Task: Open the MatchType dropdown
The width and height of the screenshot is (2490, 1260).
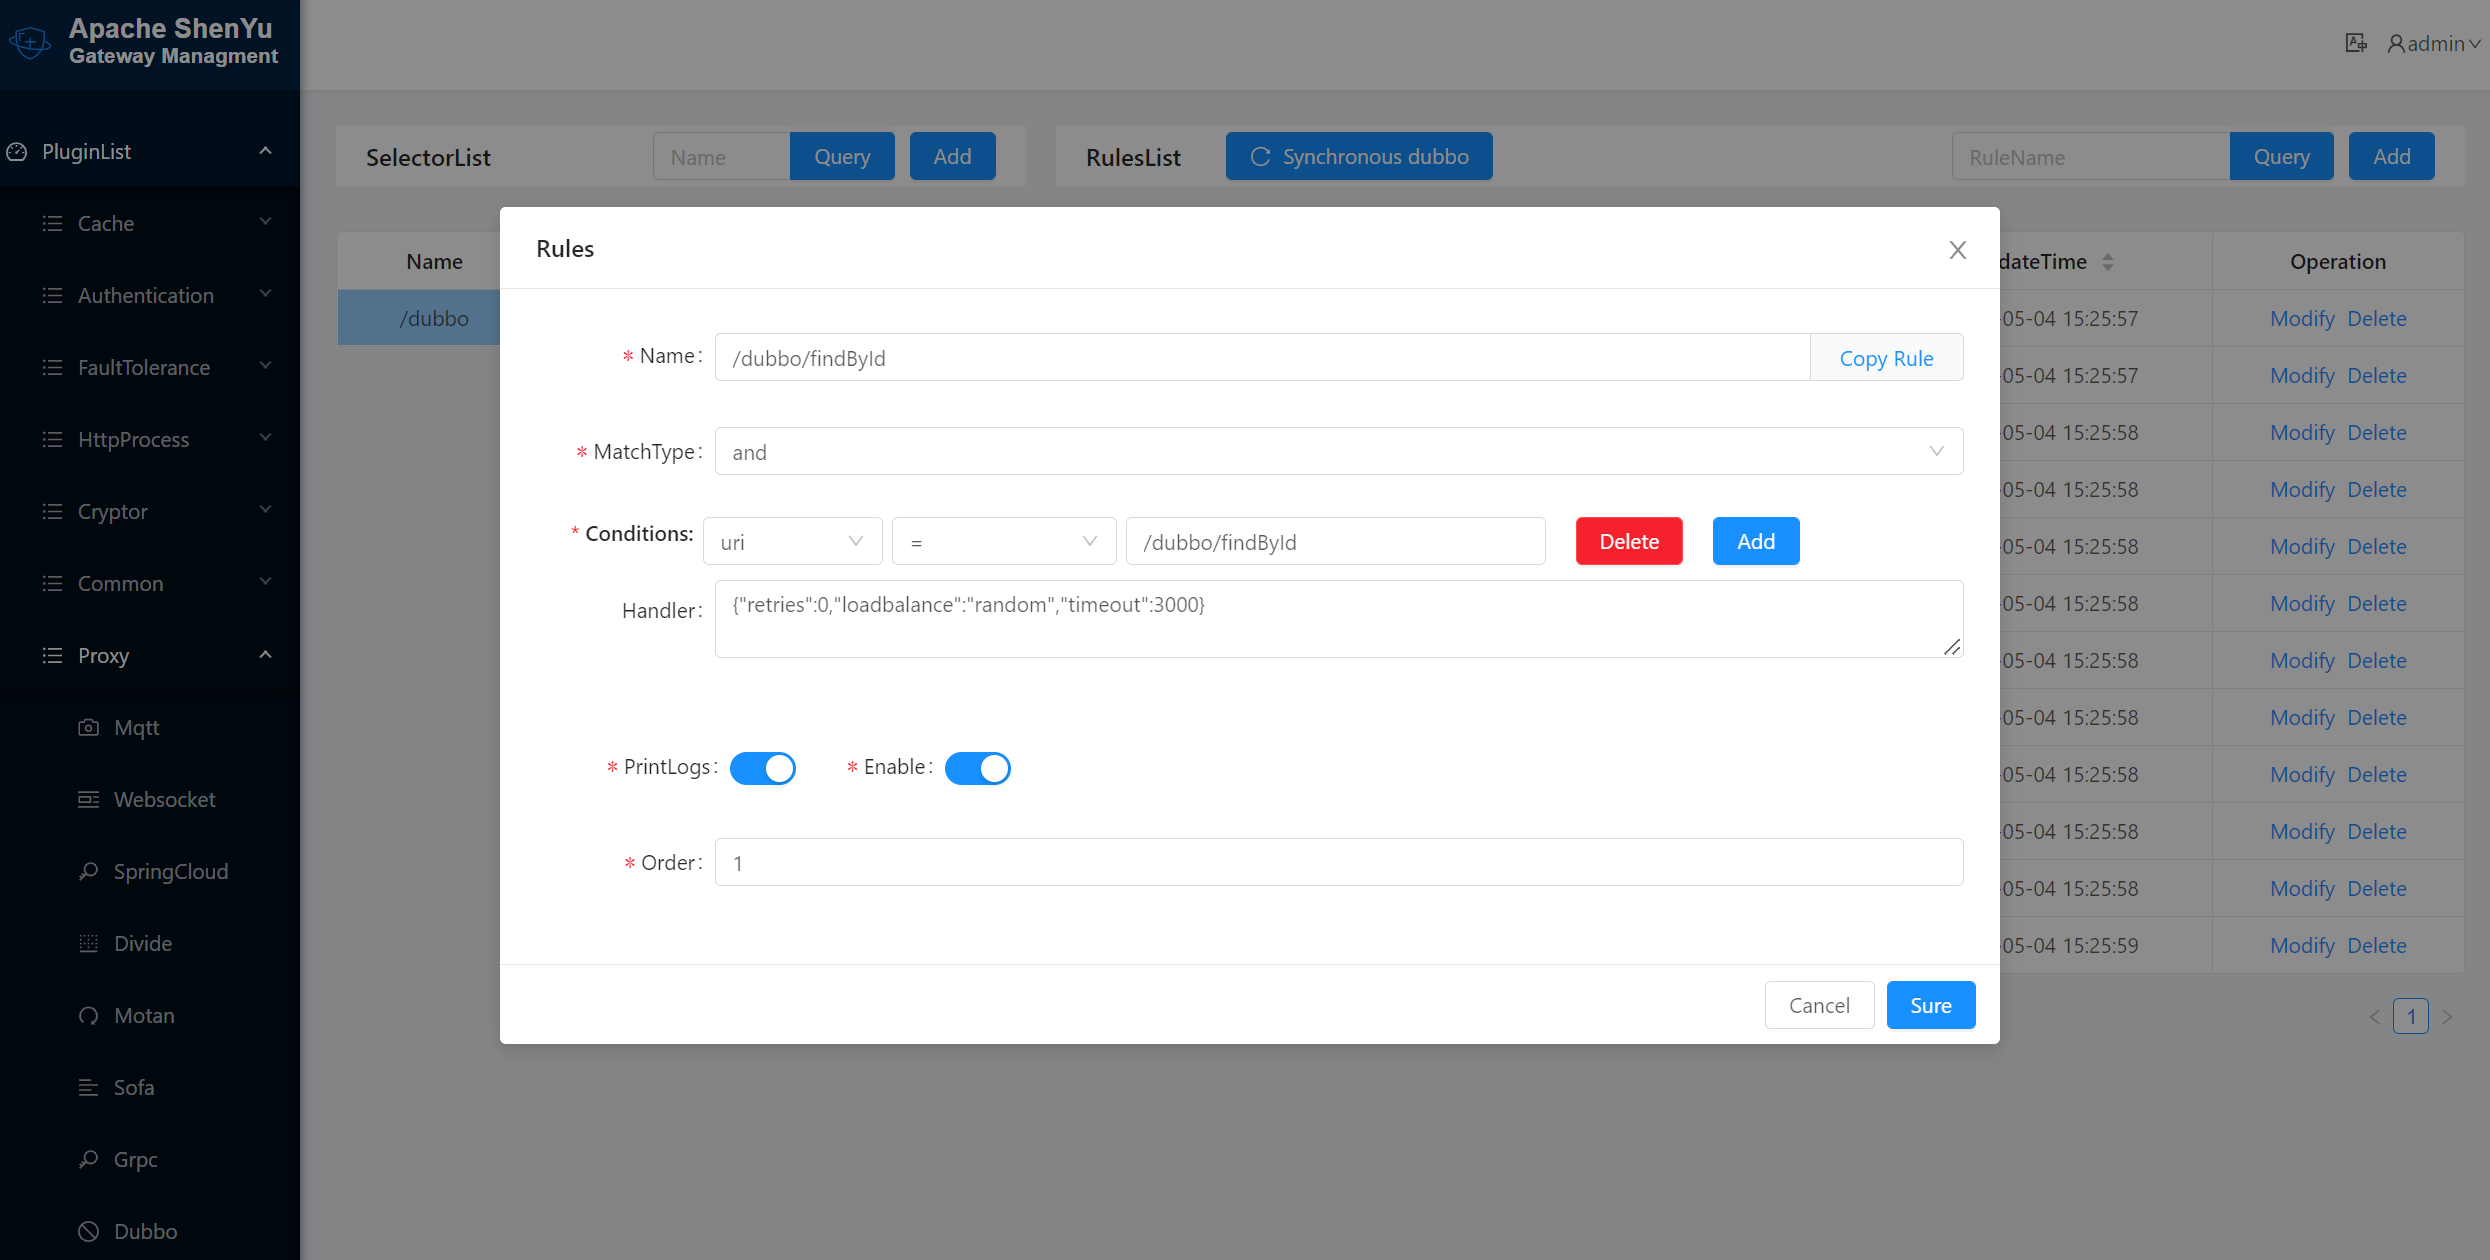Action: tap(1338, 452)
